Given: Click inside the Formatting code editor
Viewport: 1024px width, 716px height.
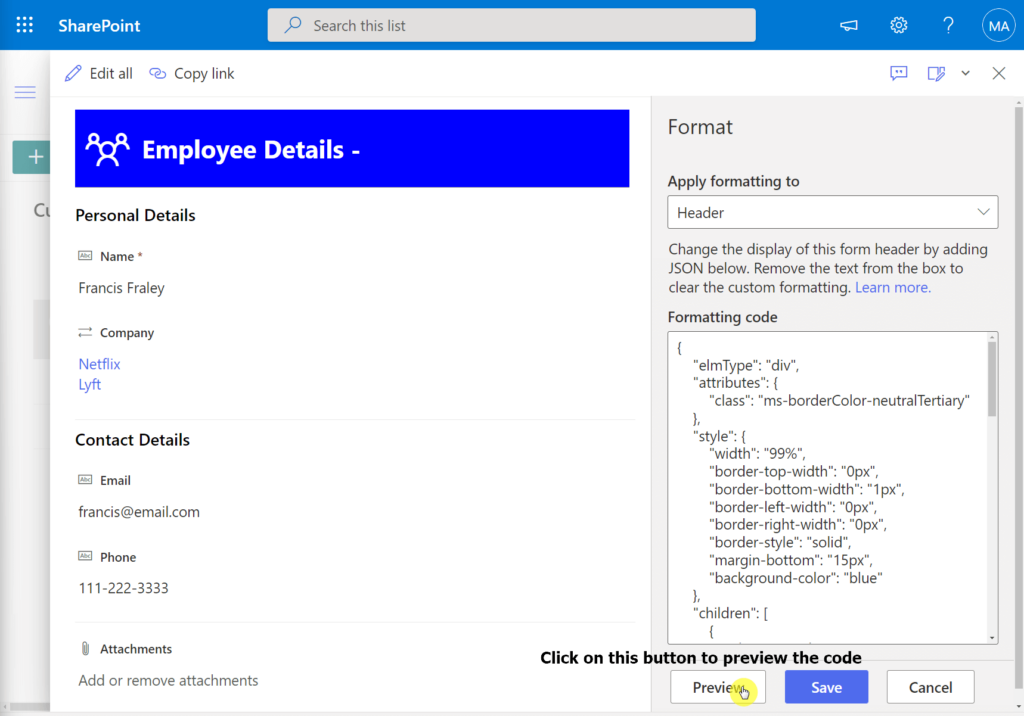Looking at the screenshot, I should pyautogui.click(x=827, y=487).
